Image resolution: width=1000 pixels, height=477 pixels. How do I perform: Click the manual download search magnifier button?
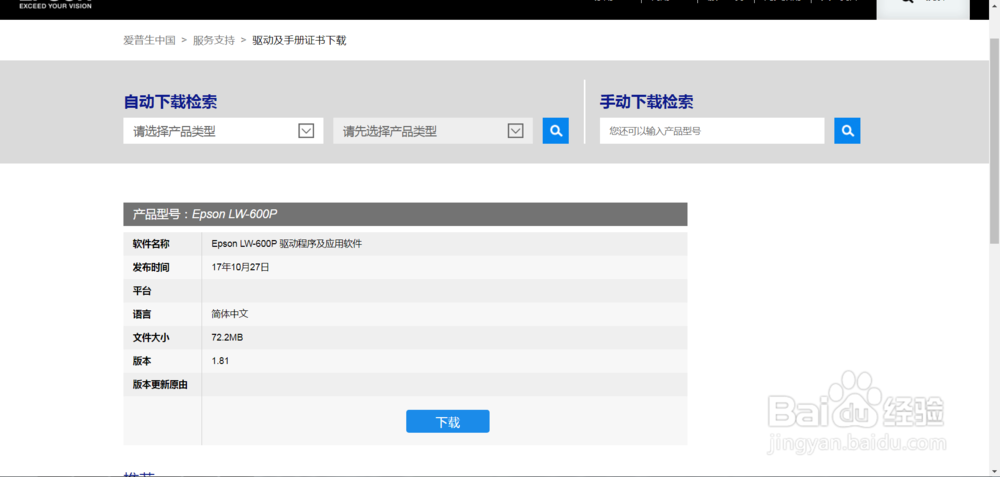(x=847, y=131)
